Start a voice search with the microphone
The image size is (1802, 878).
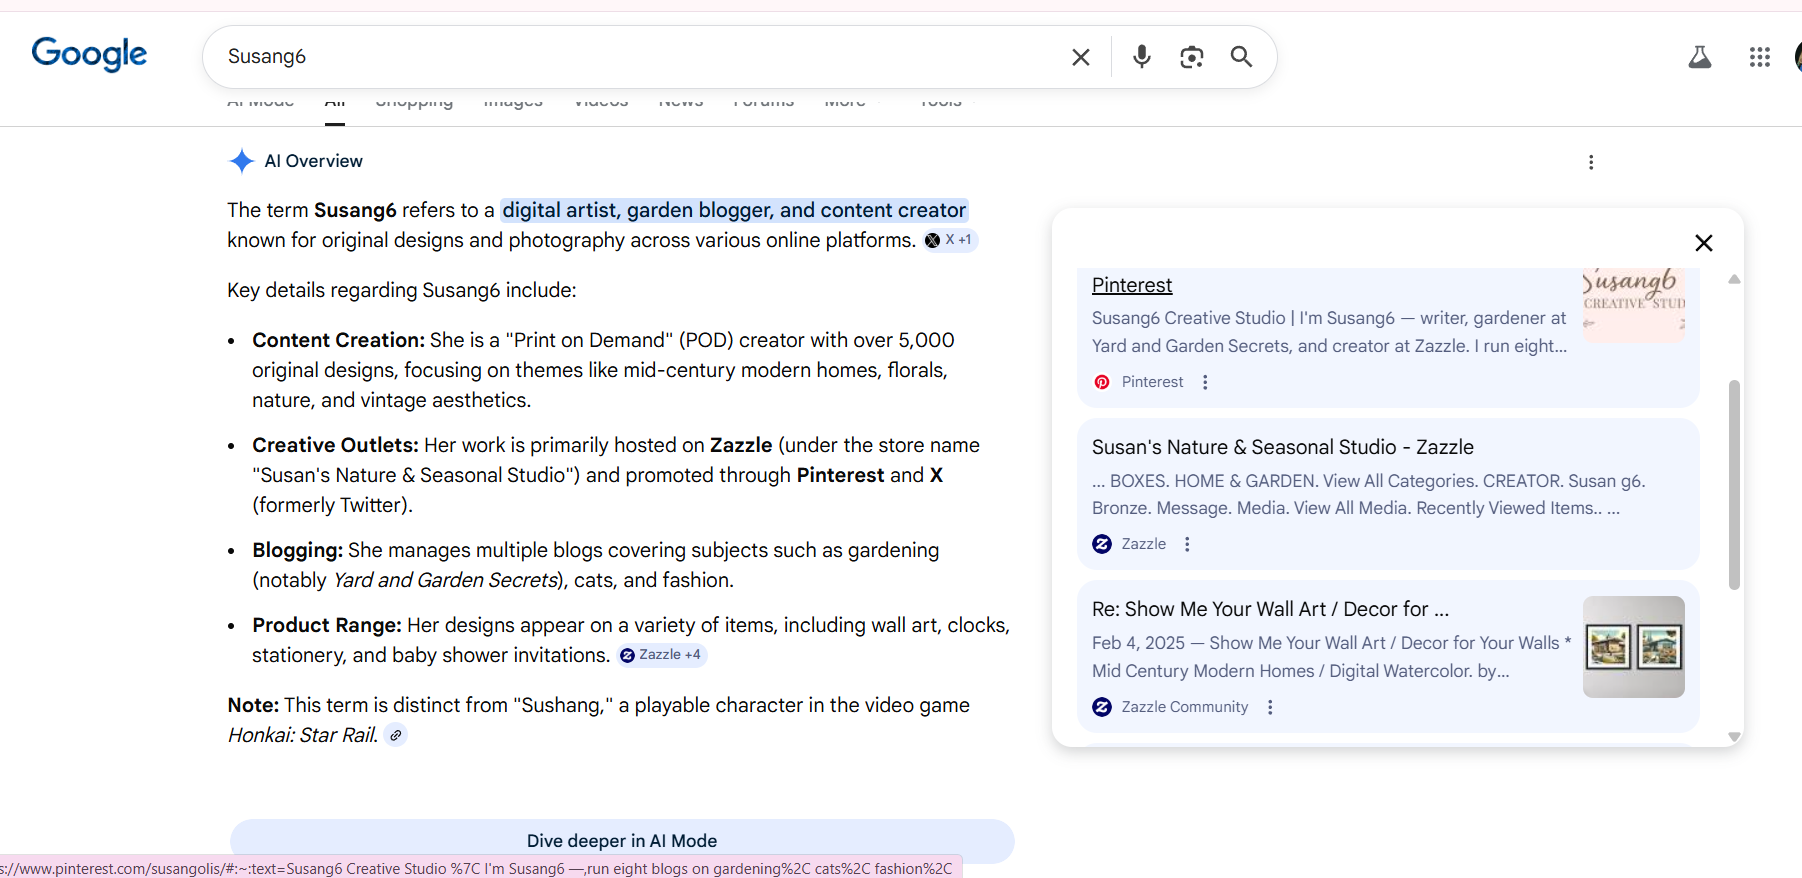(1141, 57)
